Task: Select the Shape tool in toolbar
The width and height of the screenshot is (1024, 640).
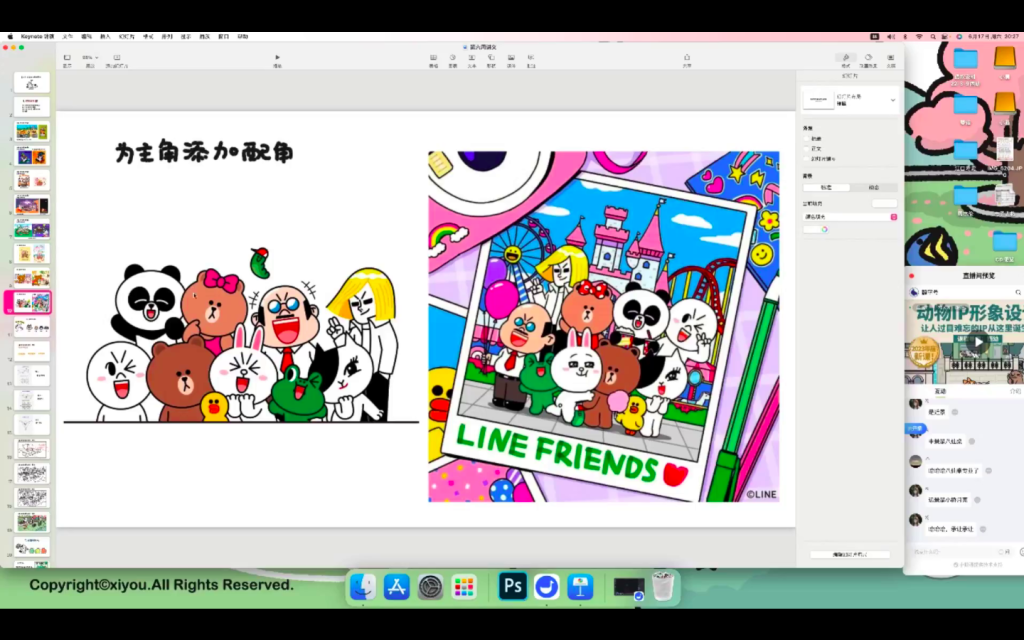Action: (491, 58)
